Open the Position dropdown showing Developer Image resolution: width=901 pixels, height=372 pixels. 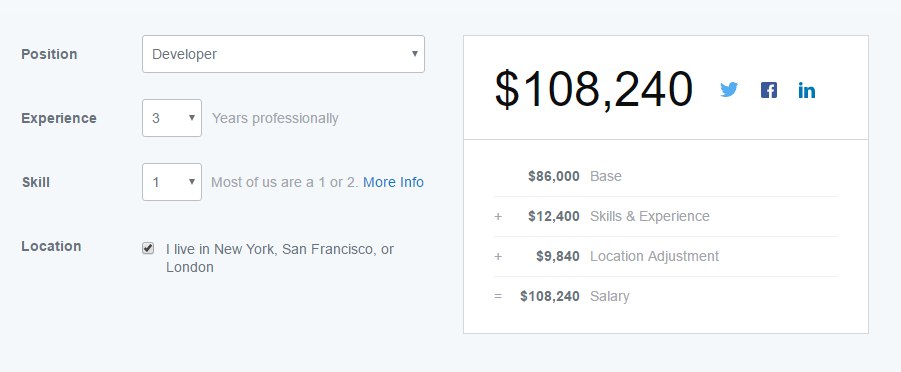(x=283, y=54)
